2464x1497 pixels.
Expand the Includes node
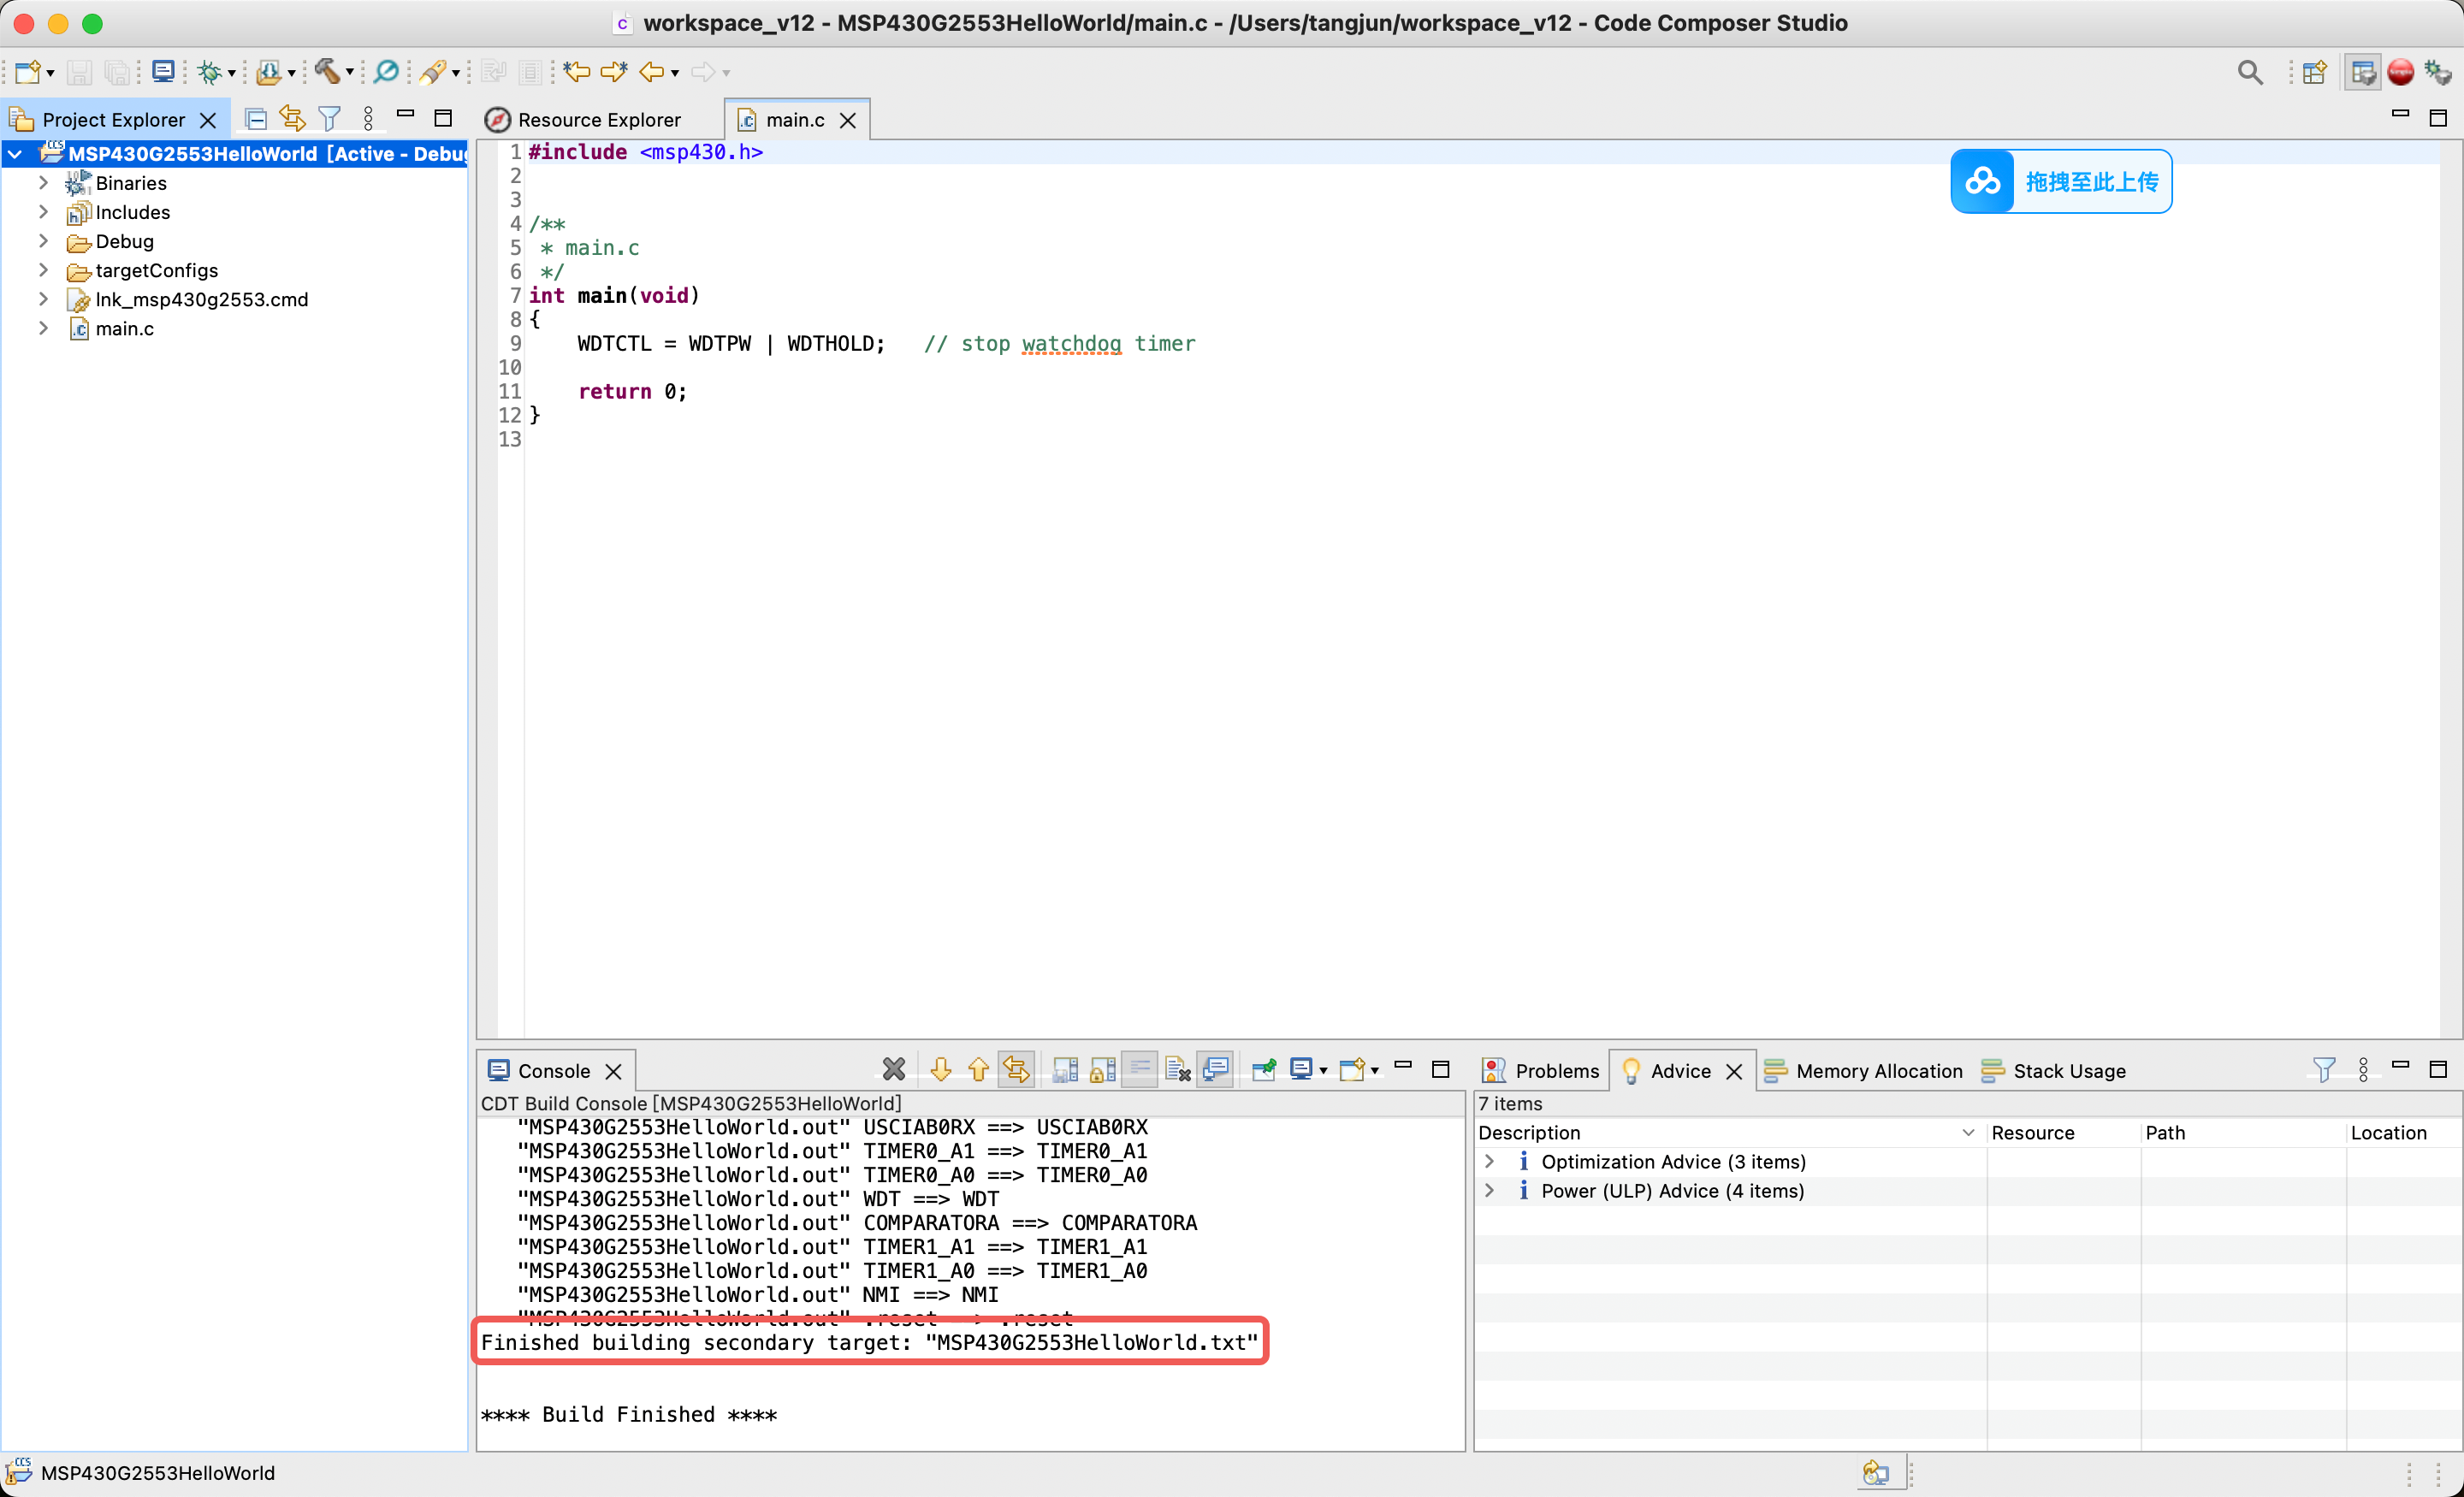tap(43, 212)
